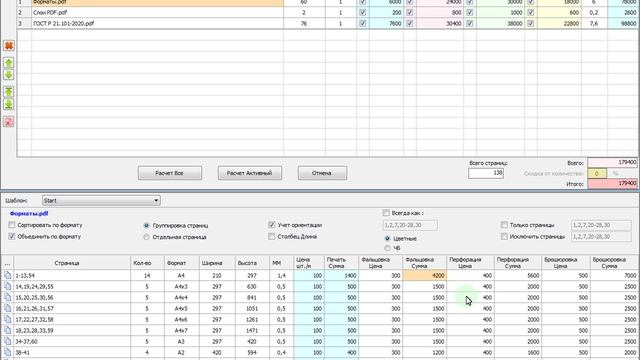
Task: Enable 'Только страницы' checkbox
Action: point(504,225)
